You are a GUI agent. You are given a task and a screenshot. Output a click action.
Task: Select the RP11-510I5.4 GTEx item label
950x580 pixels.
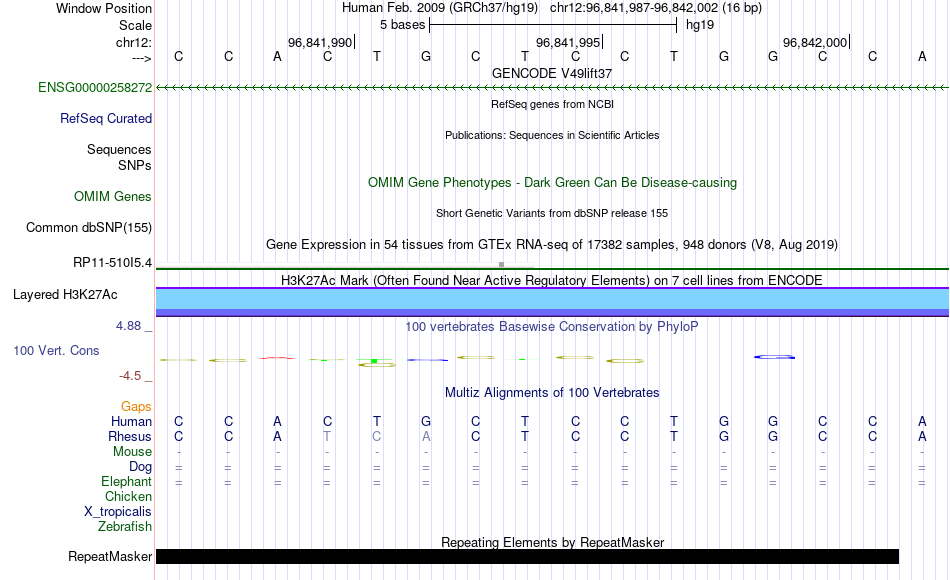pyautogui.click(x=113, y=262)
